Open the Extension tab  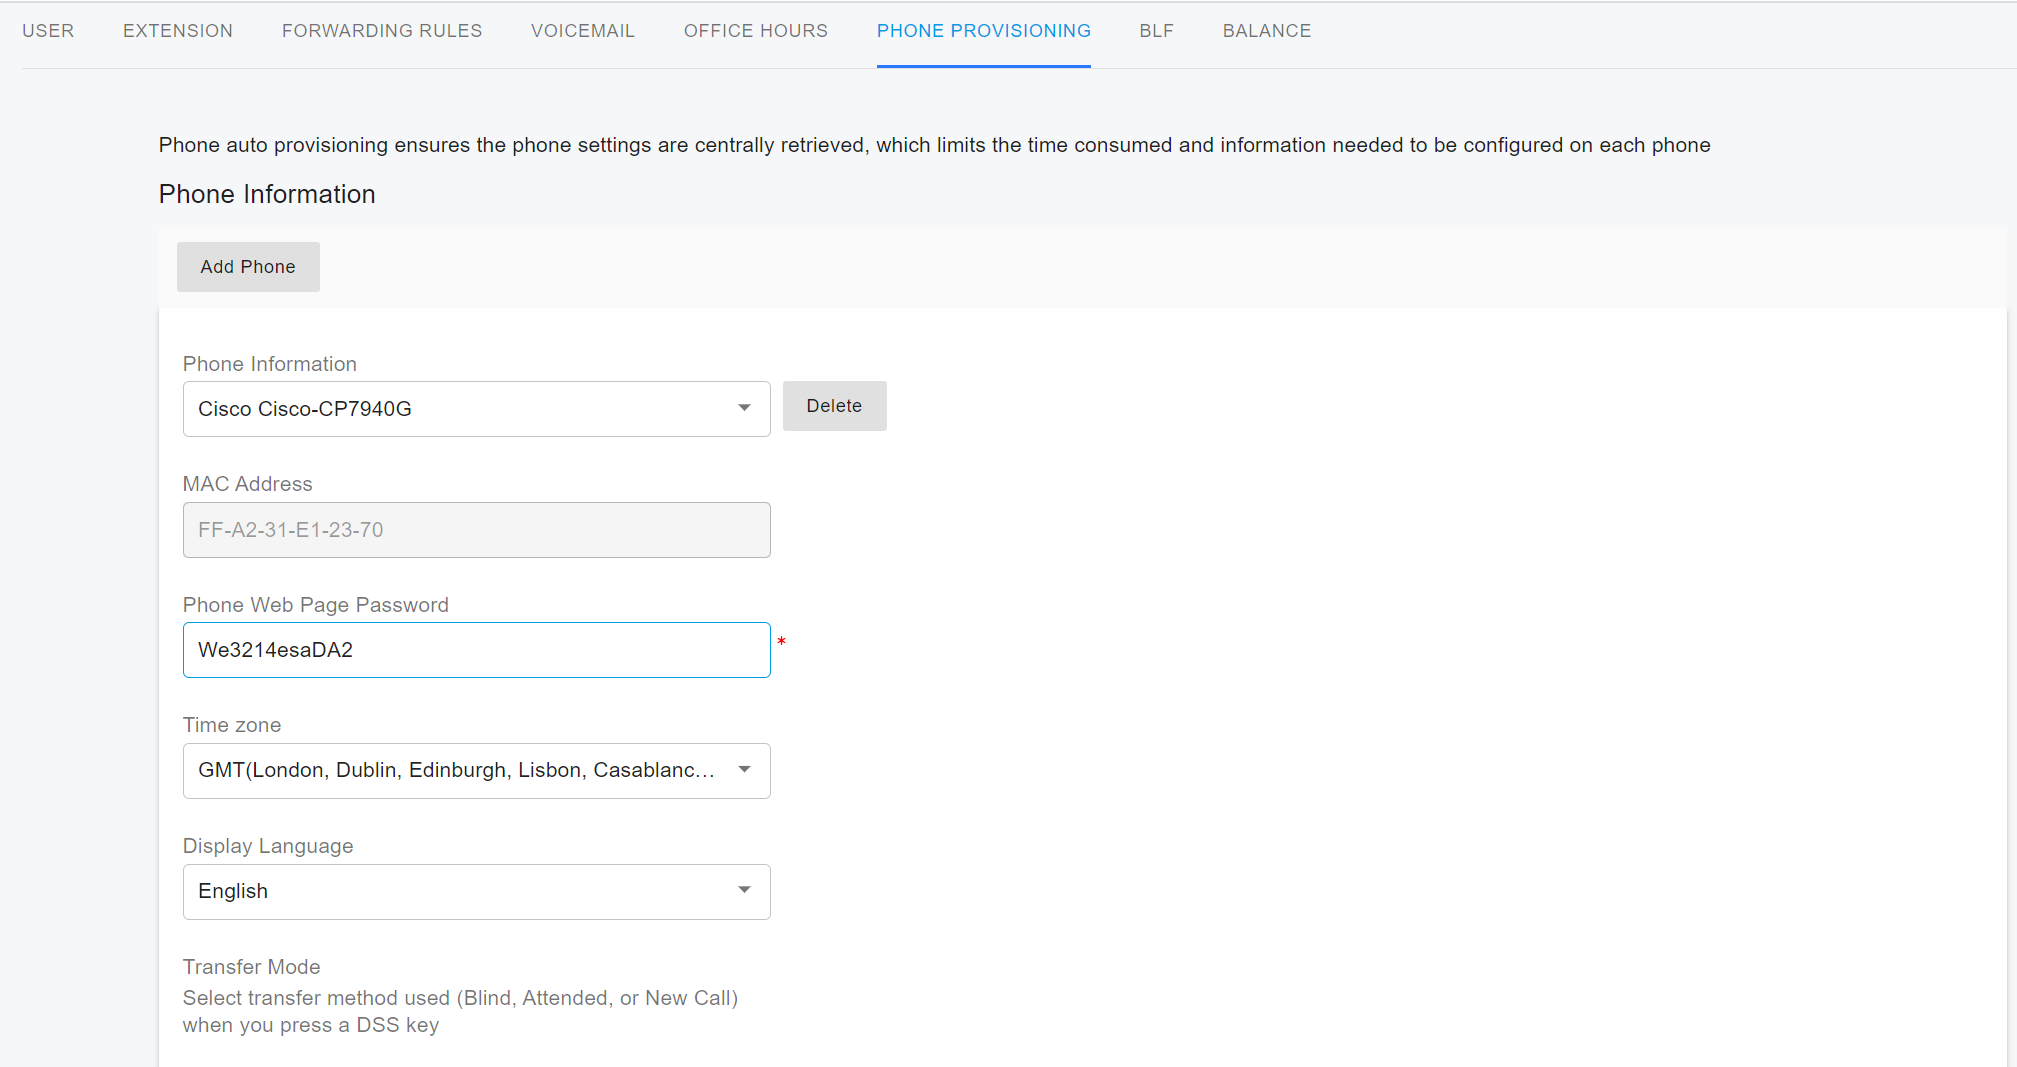178,31
